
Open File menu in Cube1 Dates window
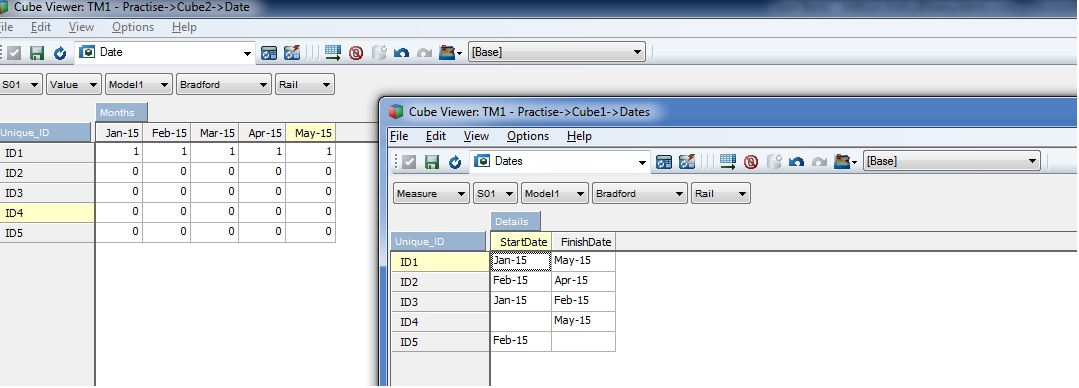tap(399, 136)
